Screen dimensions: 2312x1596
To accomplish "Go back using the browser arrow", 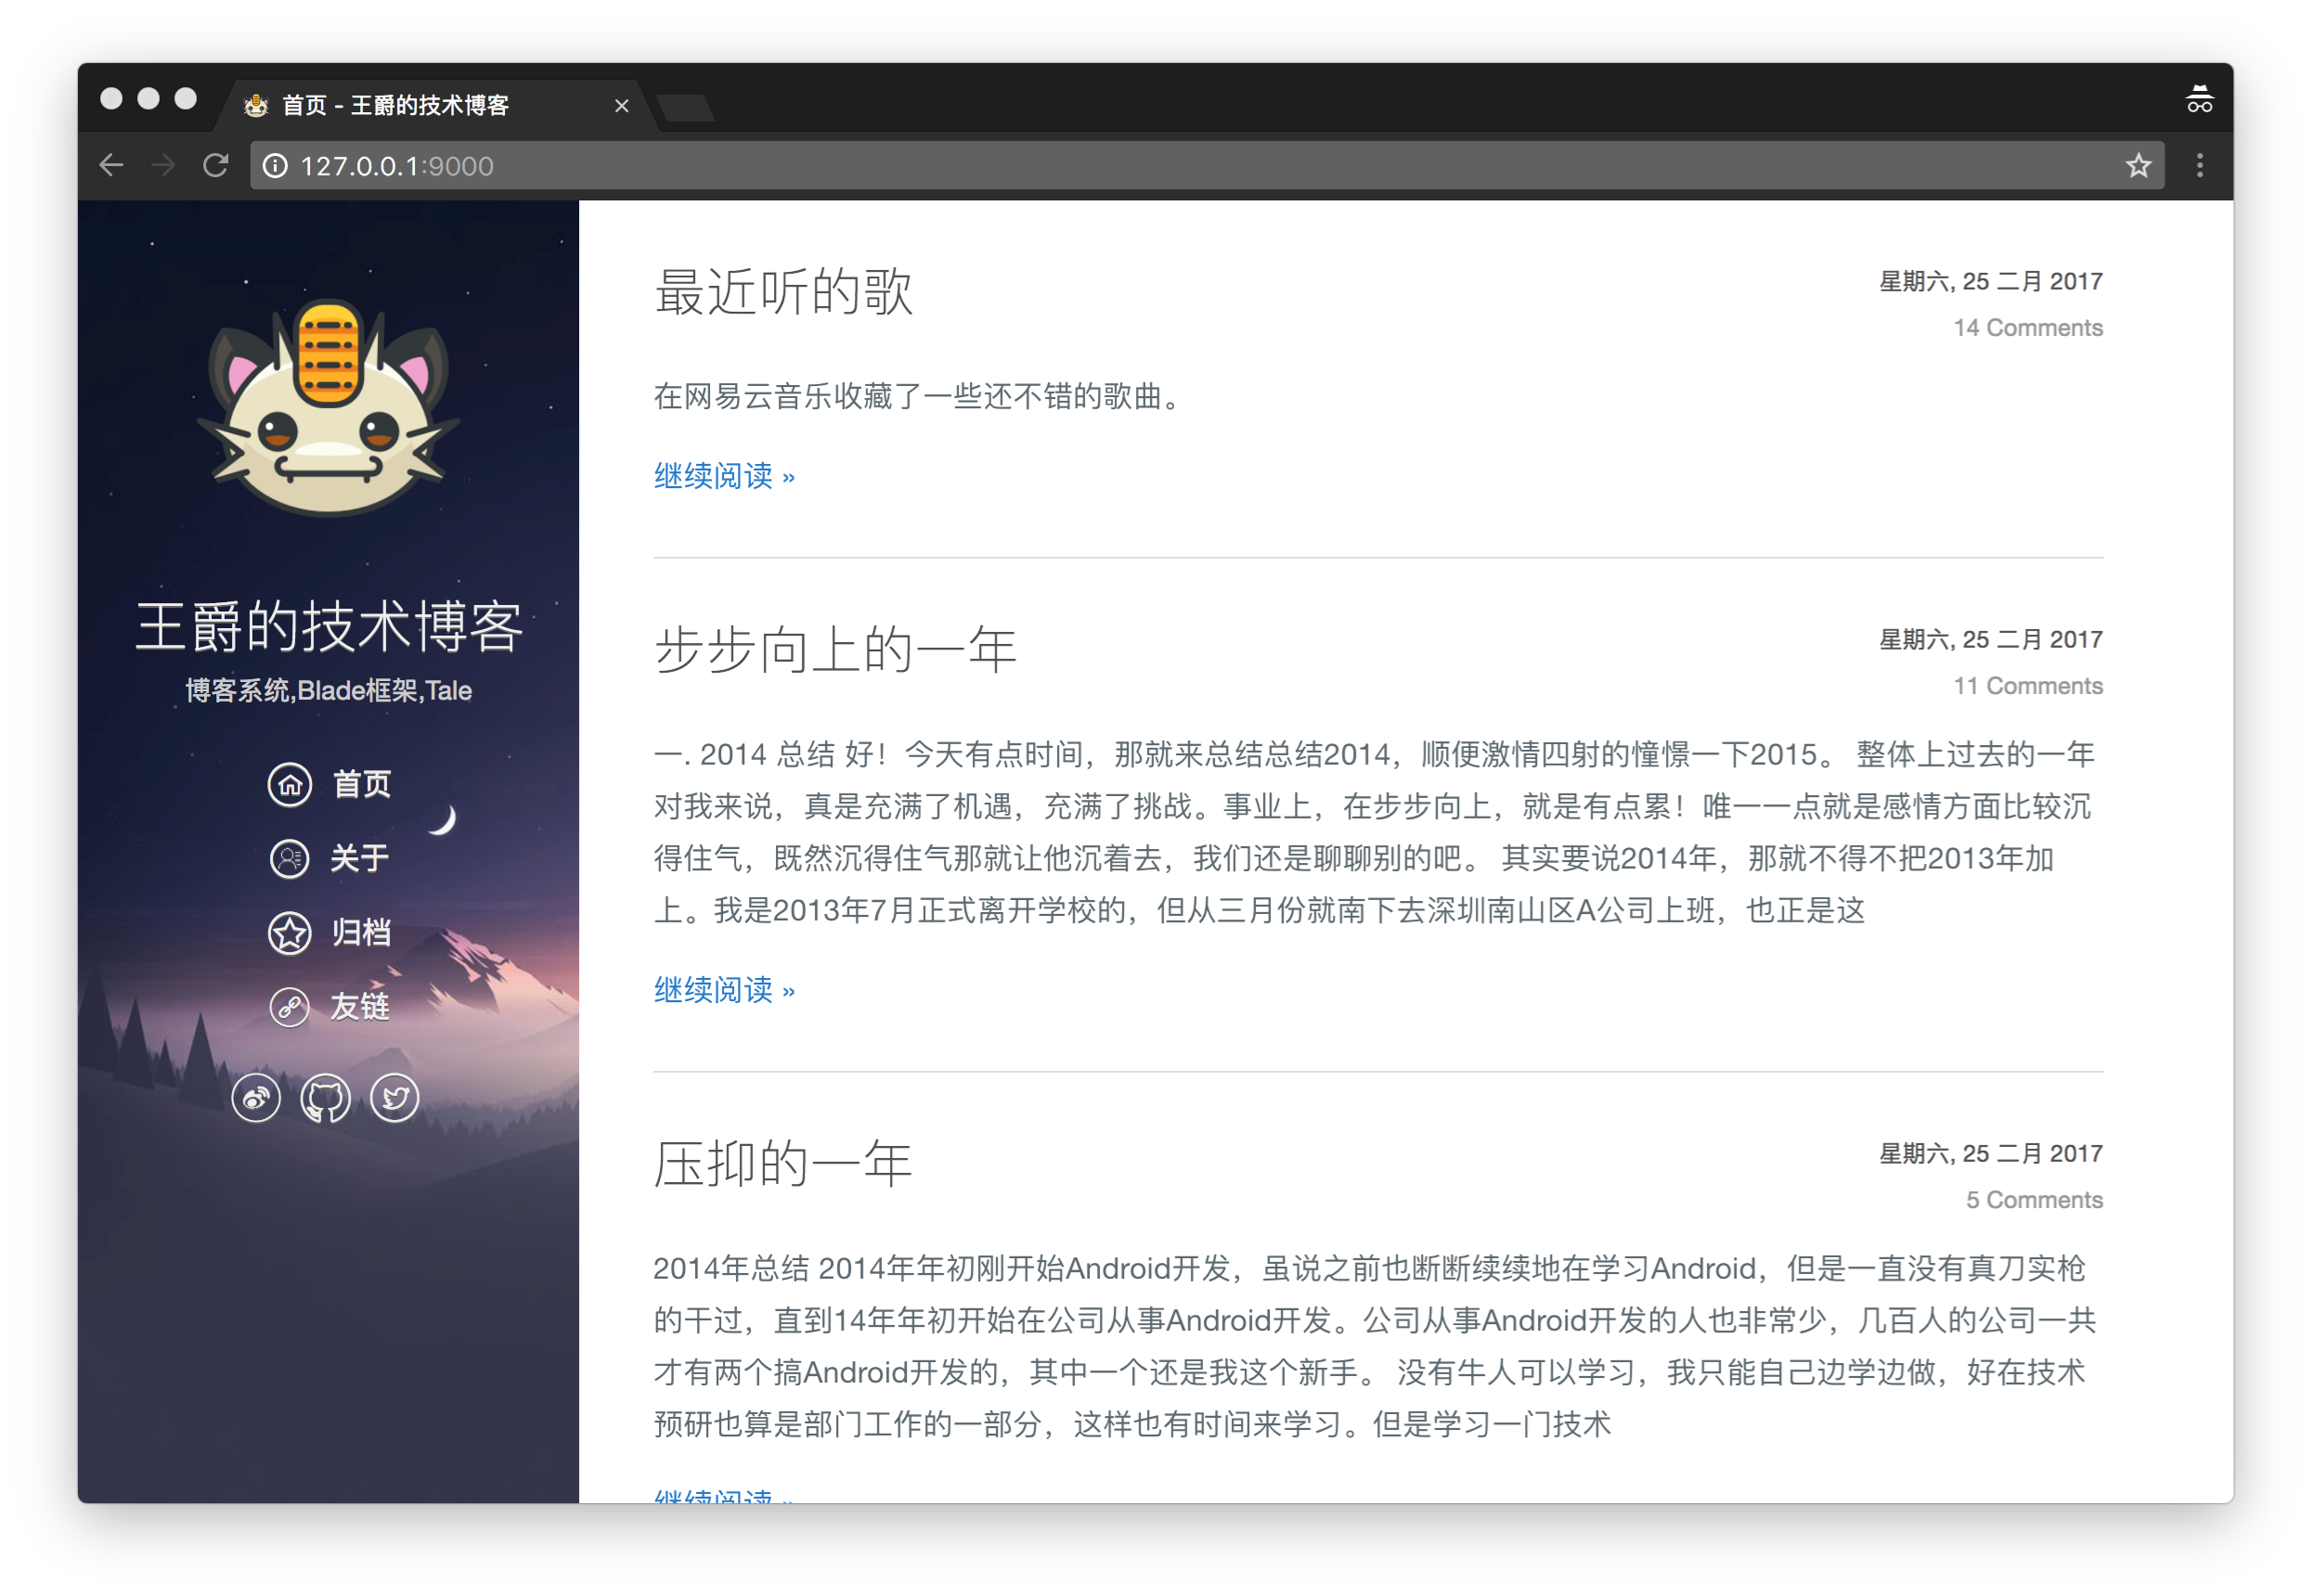I will (111, 166).
